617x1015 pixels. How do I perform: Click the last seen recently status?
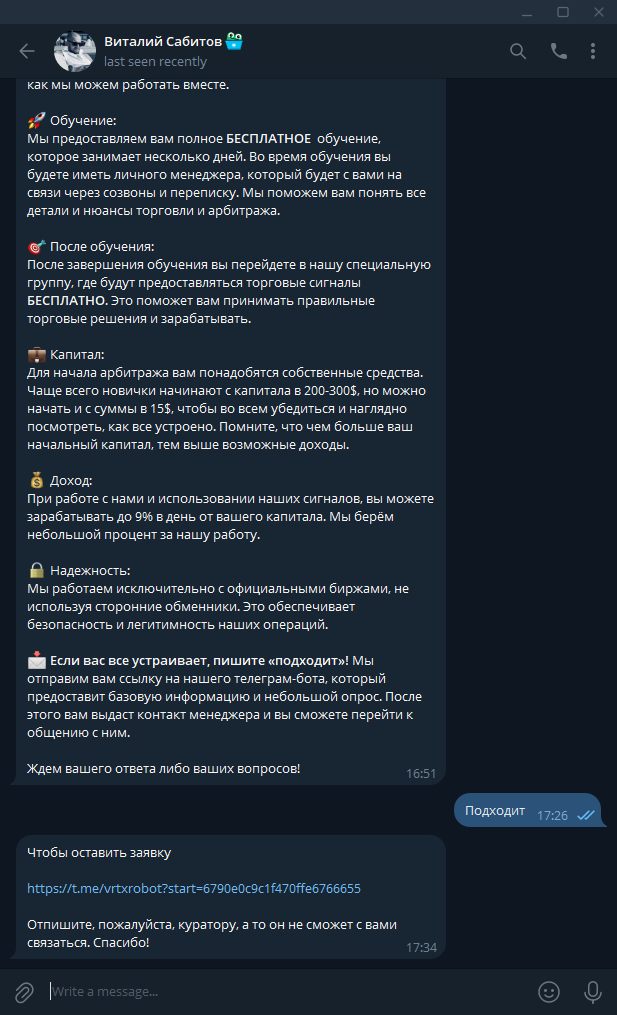pyautogui.click(x=155, y=61)
